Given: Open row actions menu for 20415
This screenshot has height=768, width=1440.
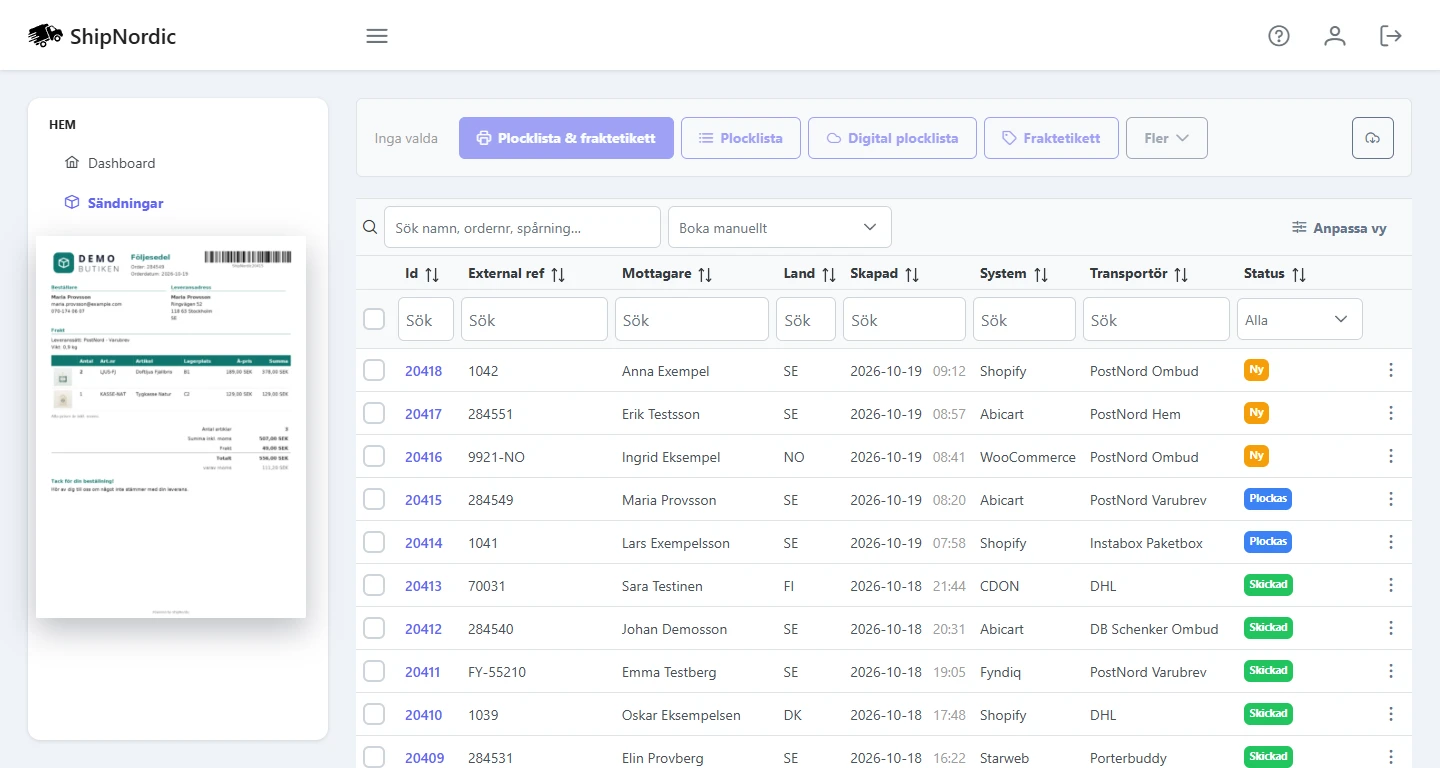Looking at the screenshot, I should (x=1391, y=500).
